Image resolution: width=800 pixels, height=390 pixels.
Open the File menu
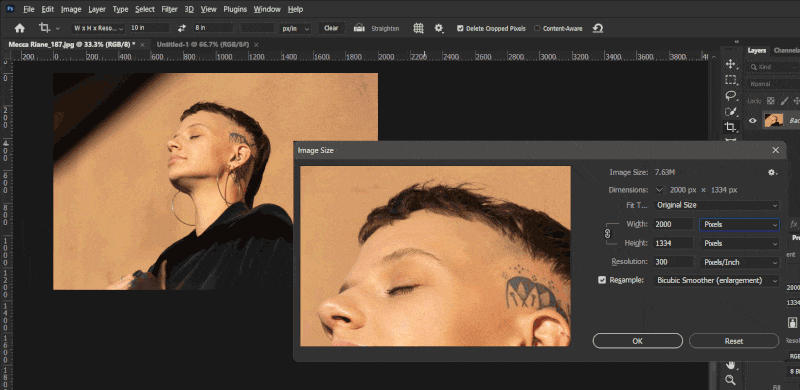[x=29, y=9]
